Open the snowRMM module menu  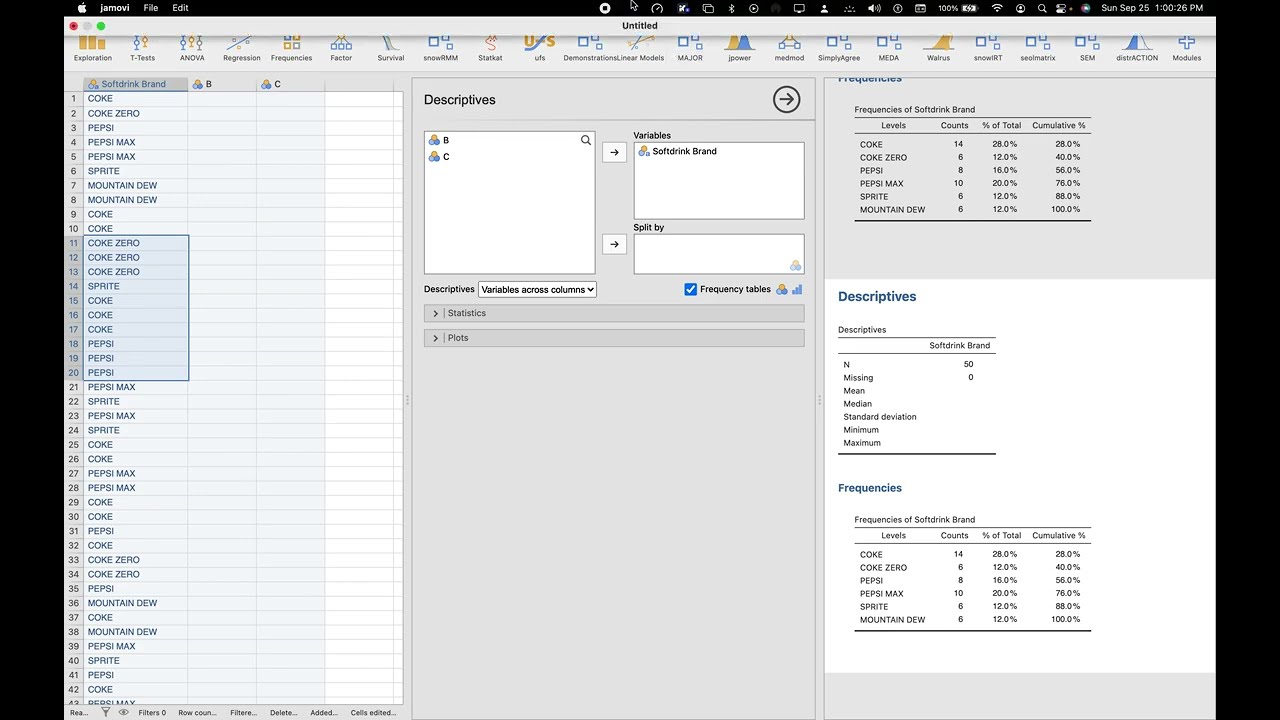(x=440, y=49)
